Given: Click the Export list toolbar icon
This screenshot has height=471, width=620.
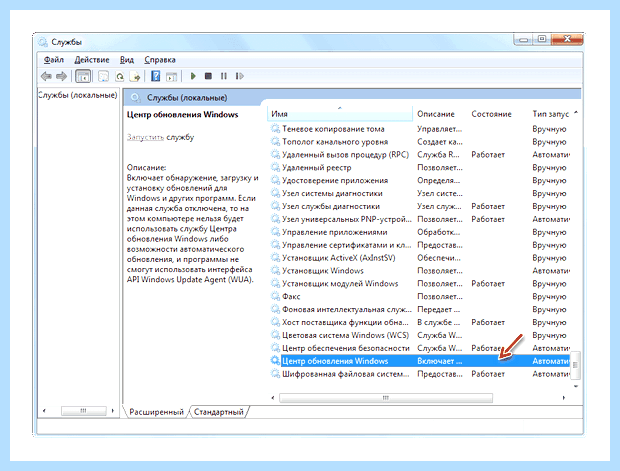Looking at the screenshot, I should tap(135, 76).
